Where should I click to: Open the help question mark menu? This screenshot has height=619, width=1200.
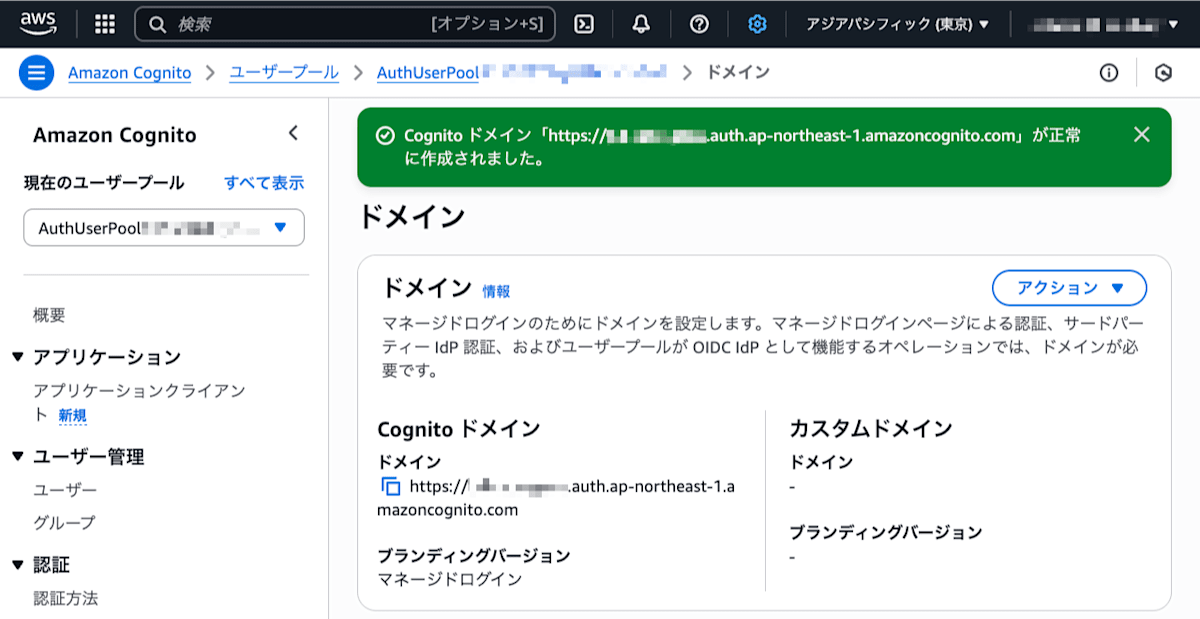tap(699, 24)
